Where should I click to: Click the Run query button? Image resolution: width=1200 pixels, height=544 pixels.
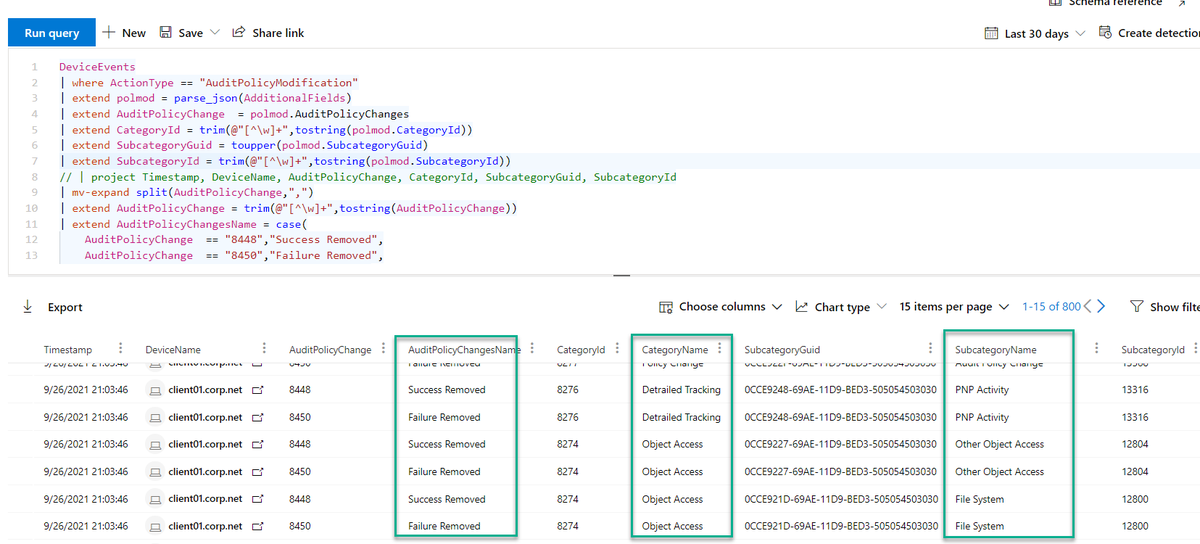click(x=52, y=33)
